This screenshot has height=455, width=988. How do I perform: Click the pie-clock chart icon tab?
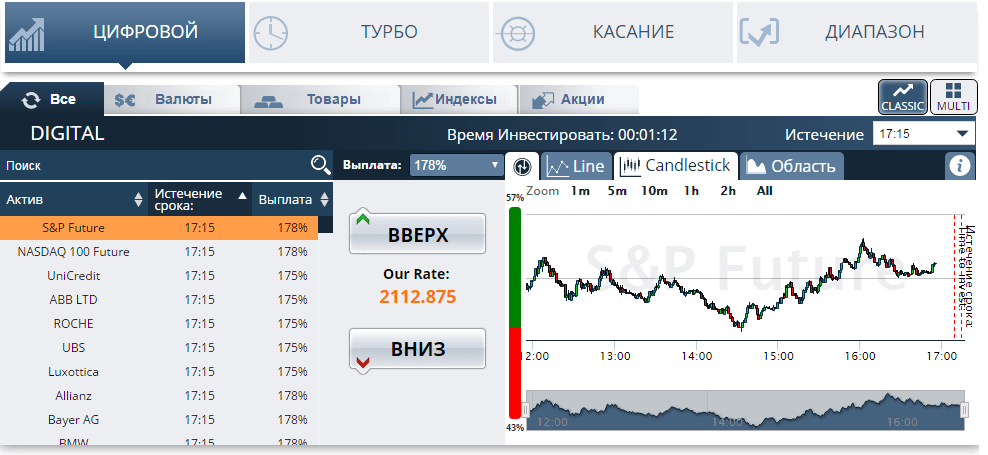click(522, 166)
